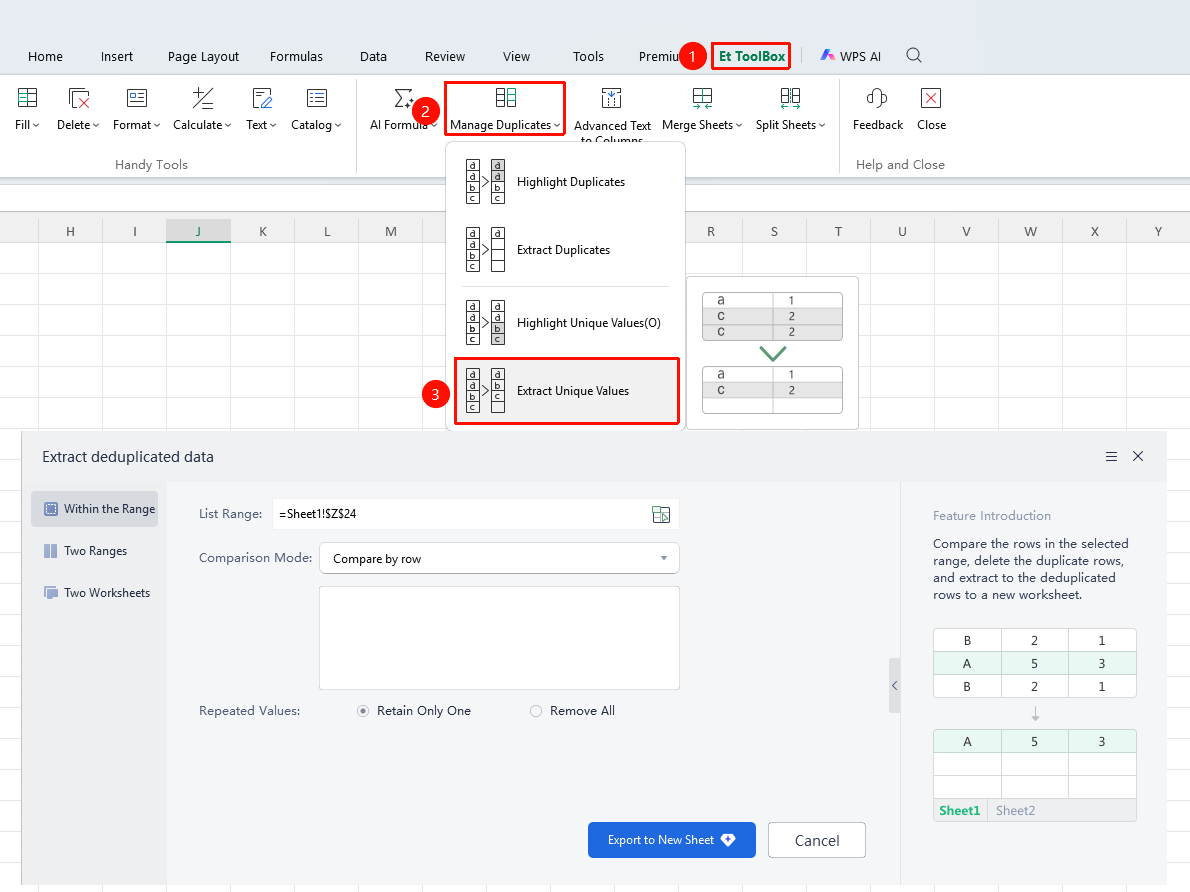1190x892 pixels.
Task: Open WPS AI
Action: click(x=851, y=56)
